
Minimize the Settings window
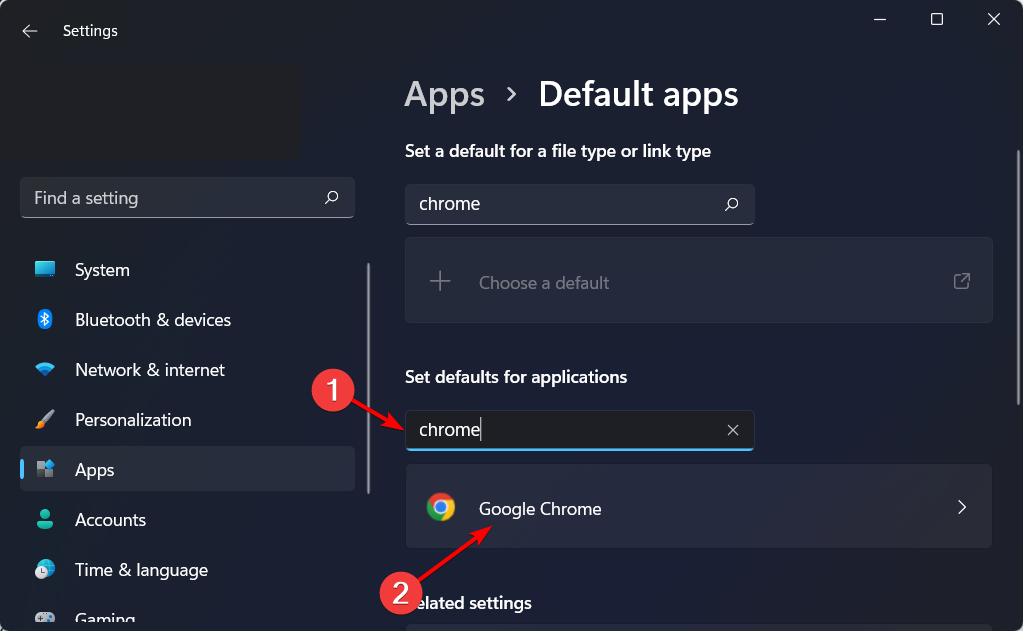point(880,20)
